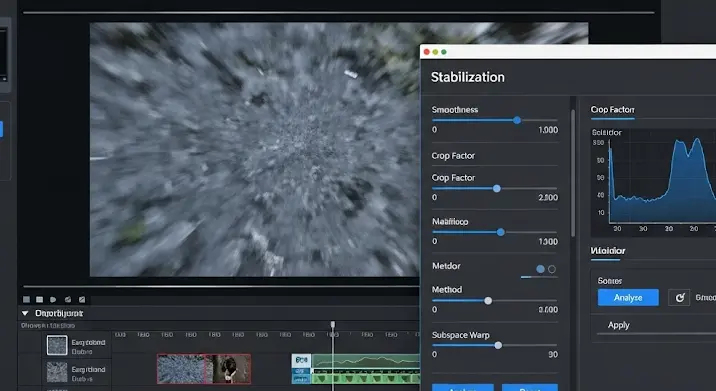The height and width of the screenshot is (391, 716).
Task: Collapse the timeline section using its triangle
Action: (25, 313)
